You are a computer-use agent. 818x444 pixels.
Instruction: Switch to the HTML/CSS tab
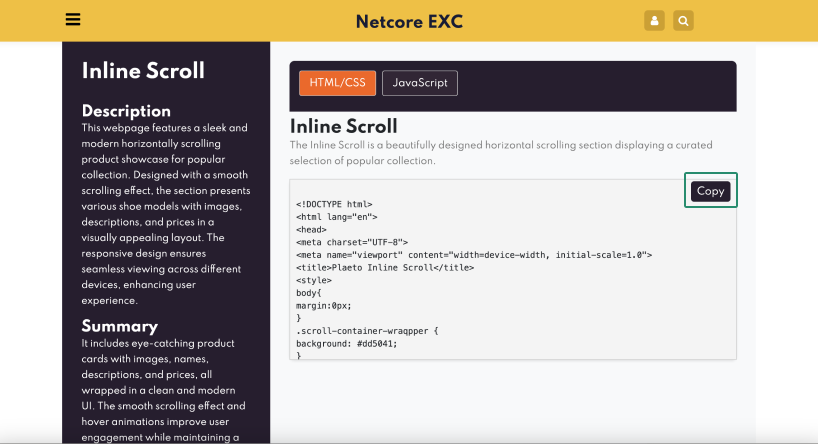click(x=337, y=82)
